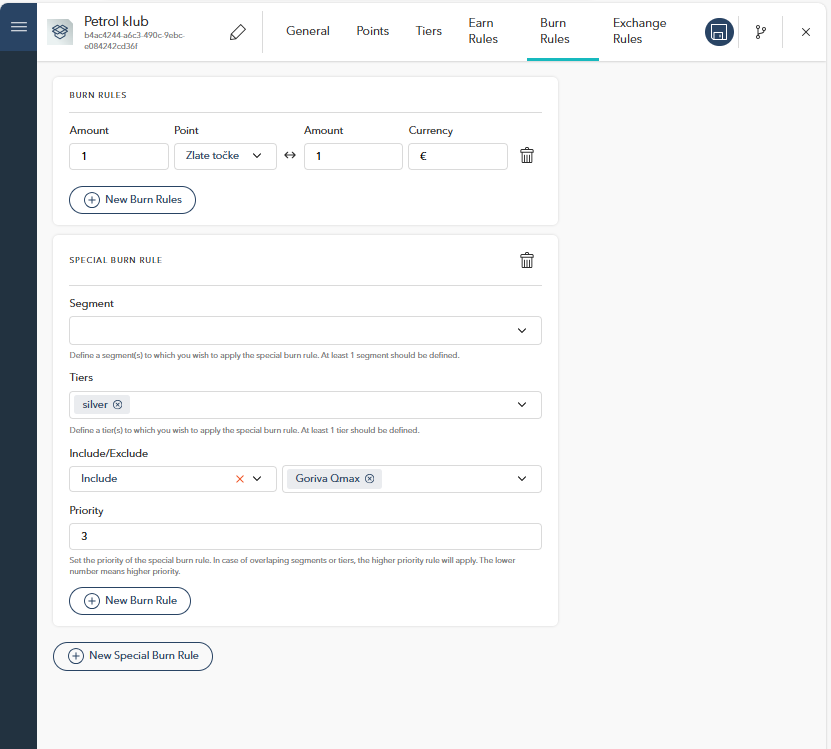Focus the Priority input field

[x=305, y=536]
